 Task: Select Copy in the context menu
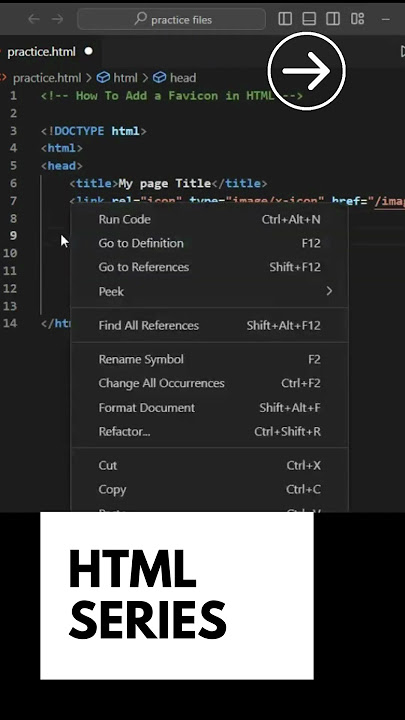click(209, 489)
